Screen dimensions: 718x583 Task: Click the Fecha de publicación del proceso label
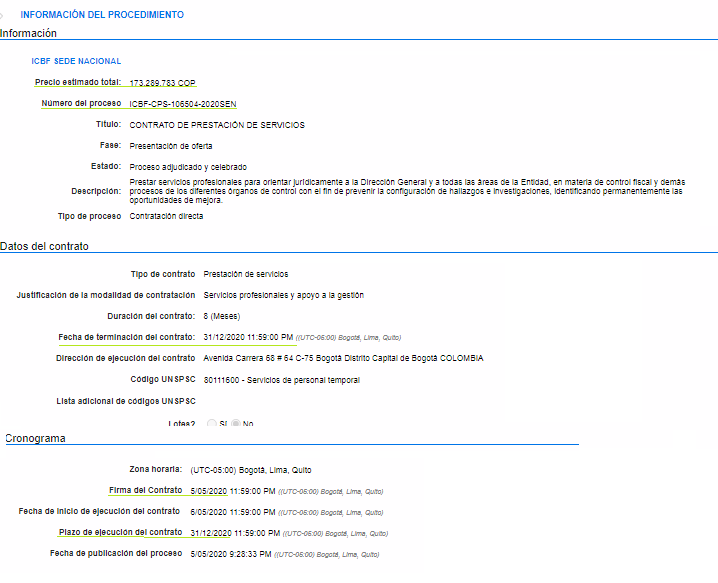116,554
